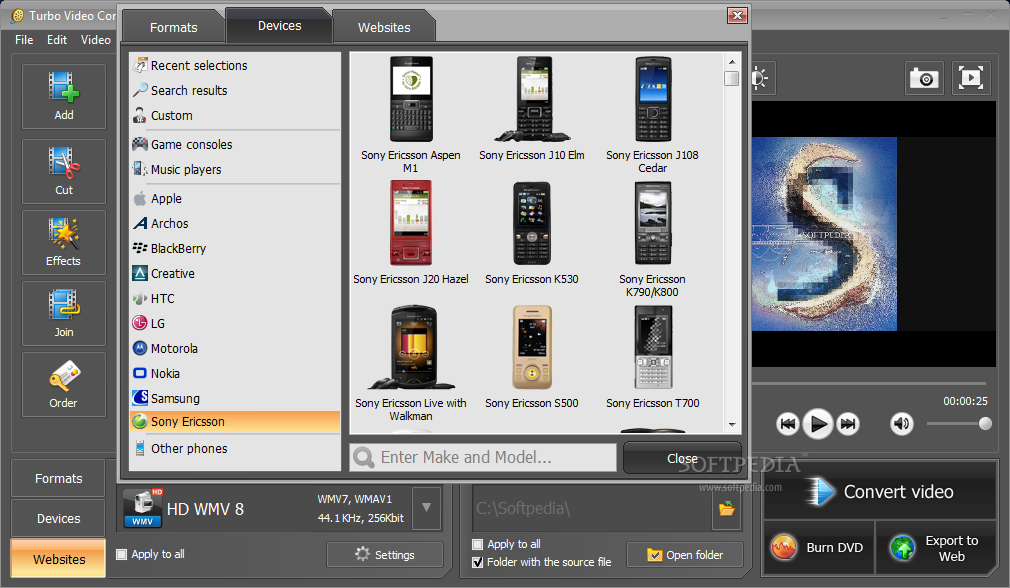This screenshot has width=1010, height=588.
Task: Start conversion with Convert video
Action: pos(880,491)
